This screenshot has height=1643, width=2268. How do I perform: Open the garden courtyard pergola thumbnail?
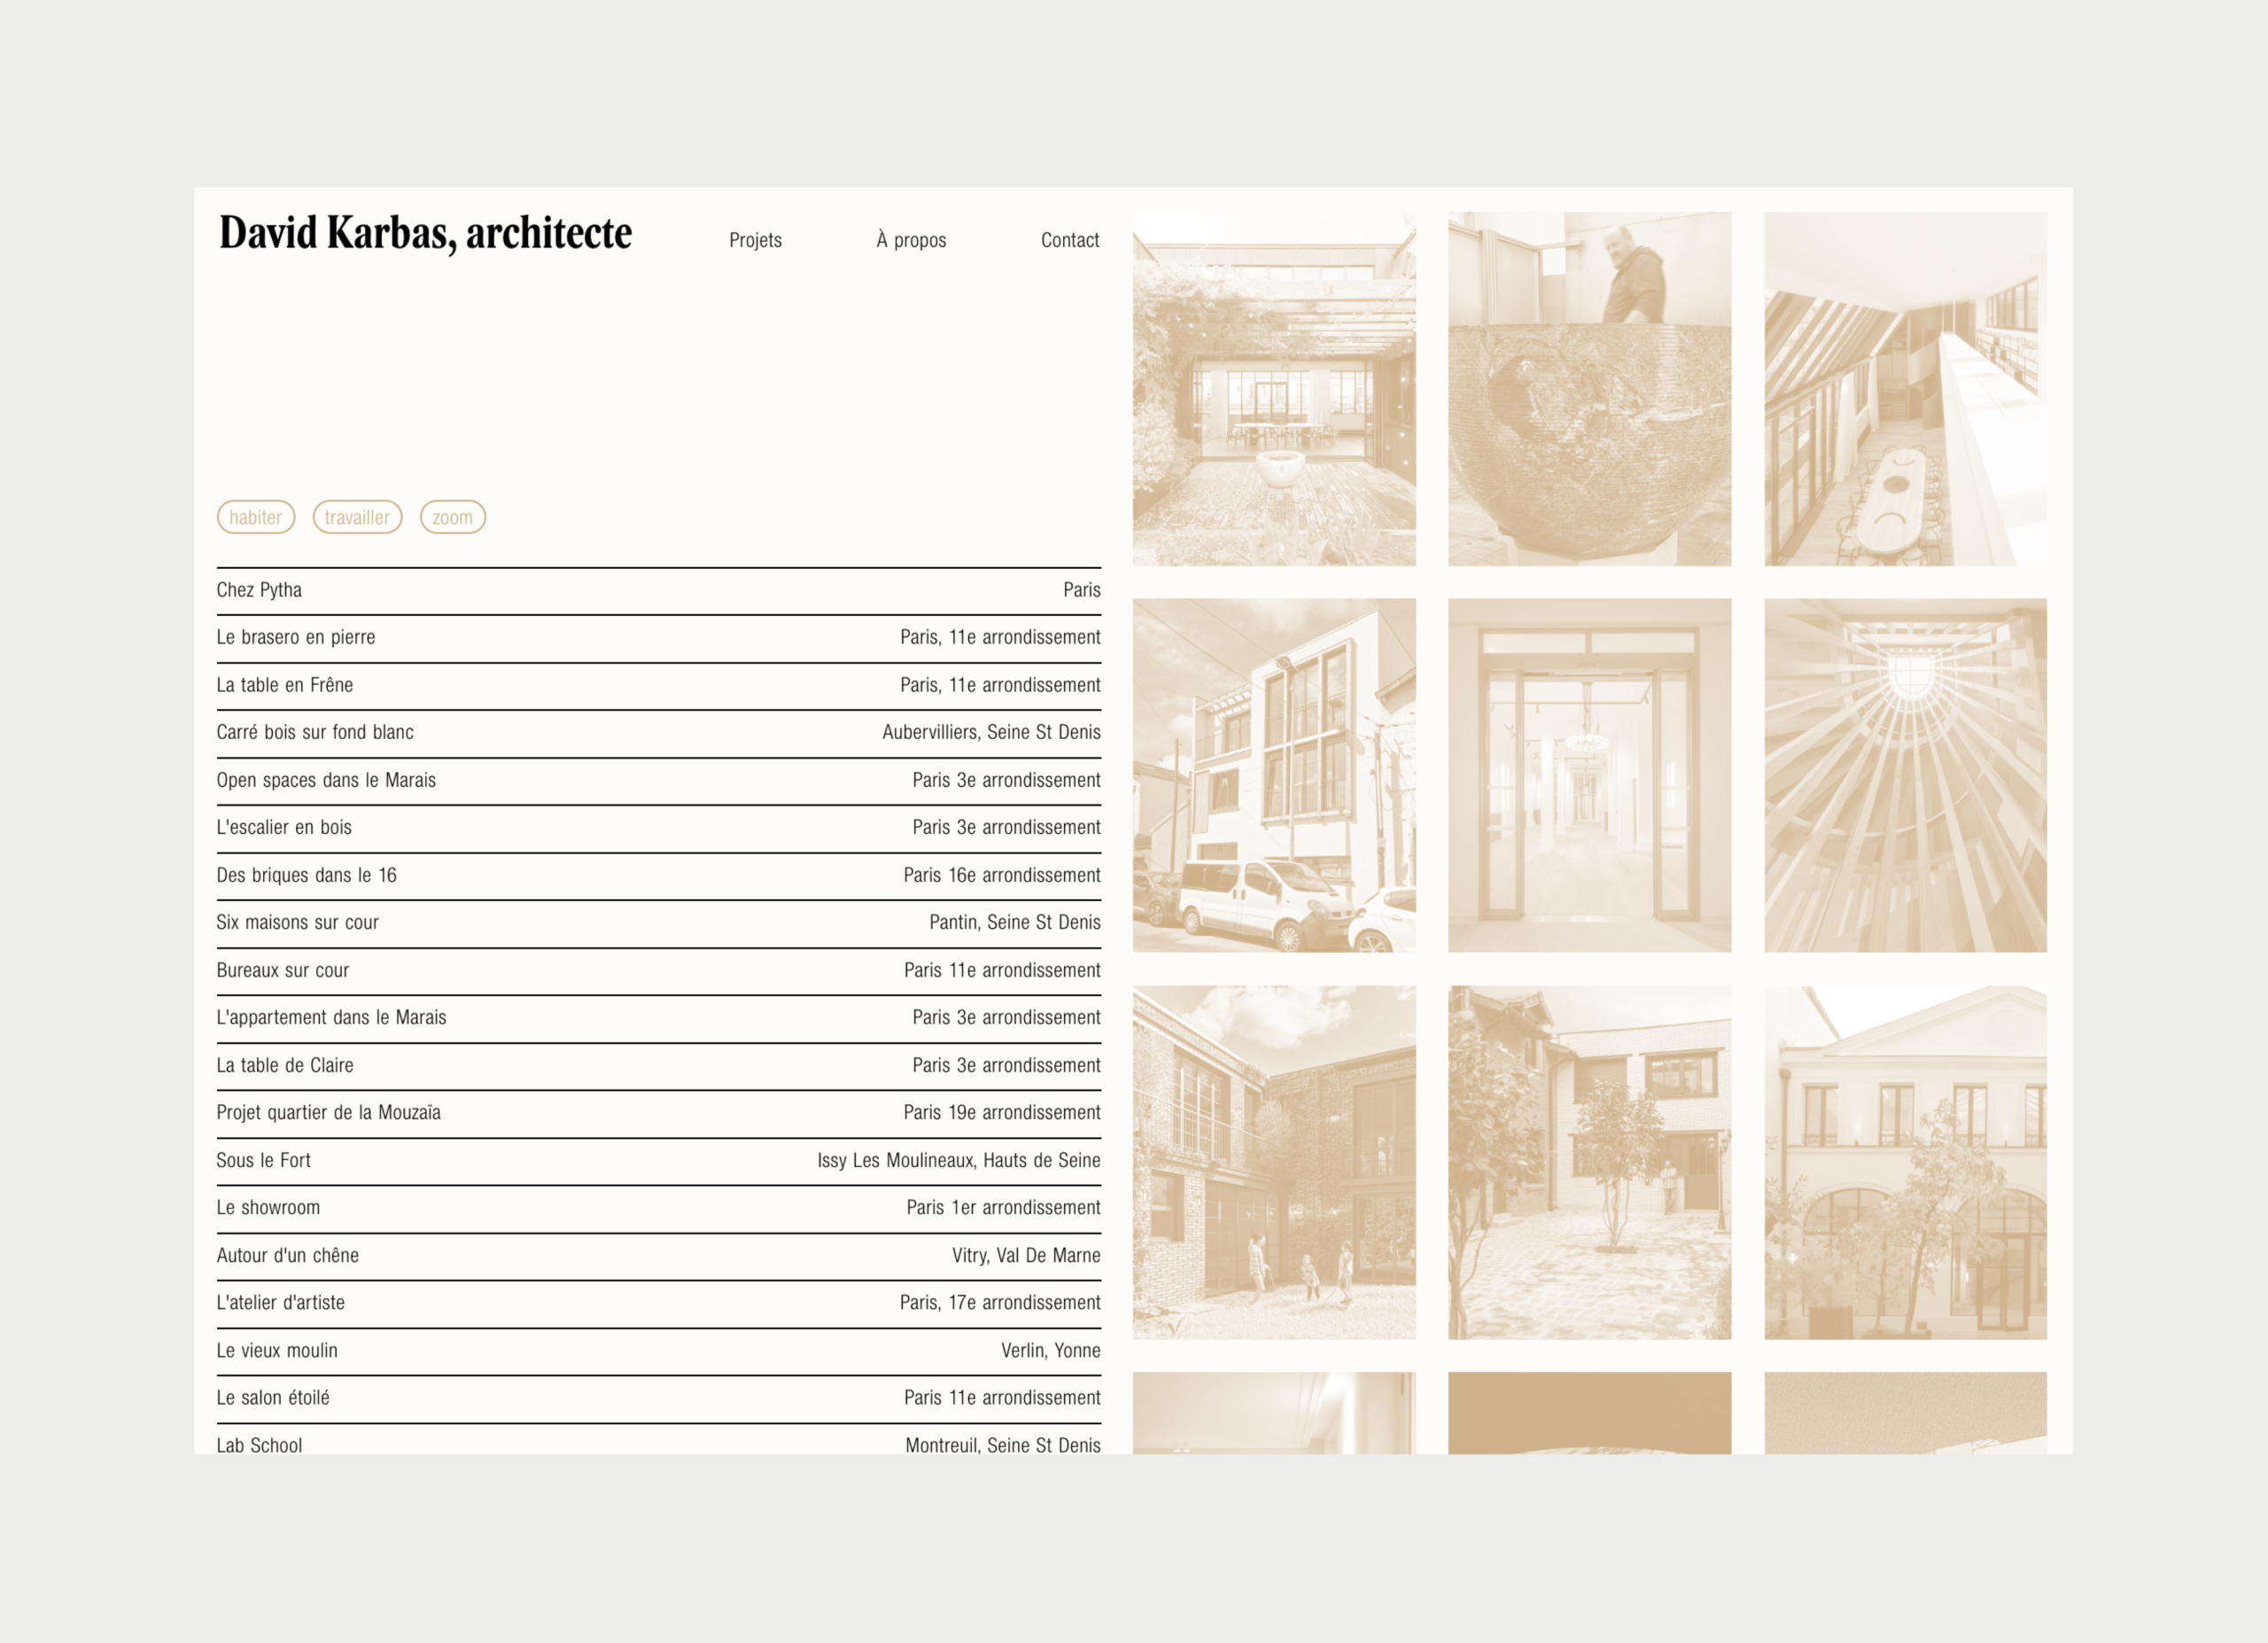[1273, 389]
